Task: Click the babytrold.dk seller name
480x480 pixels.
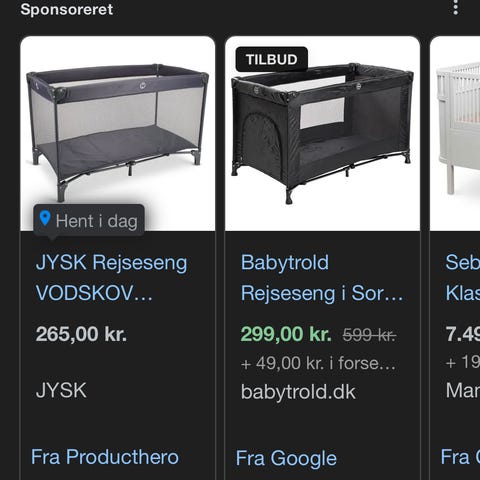Action: tap(298, 392)
